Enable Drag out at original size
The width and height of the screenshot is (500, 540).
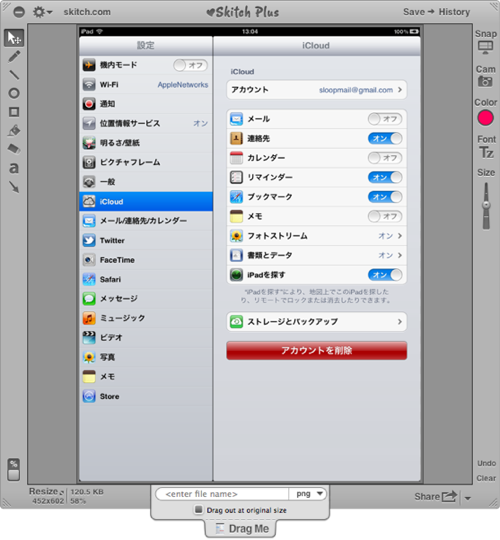coord(198,509)
